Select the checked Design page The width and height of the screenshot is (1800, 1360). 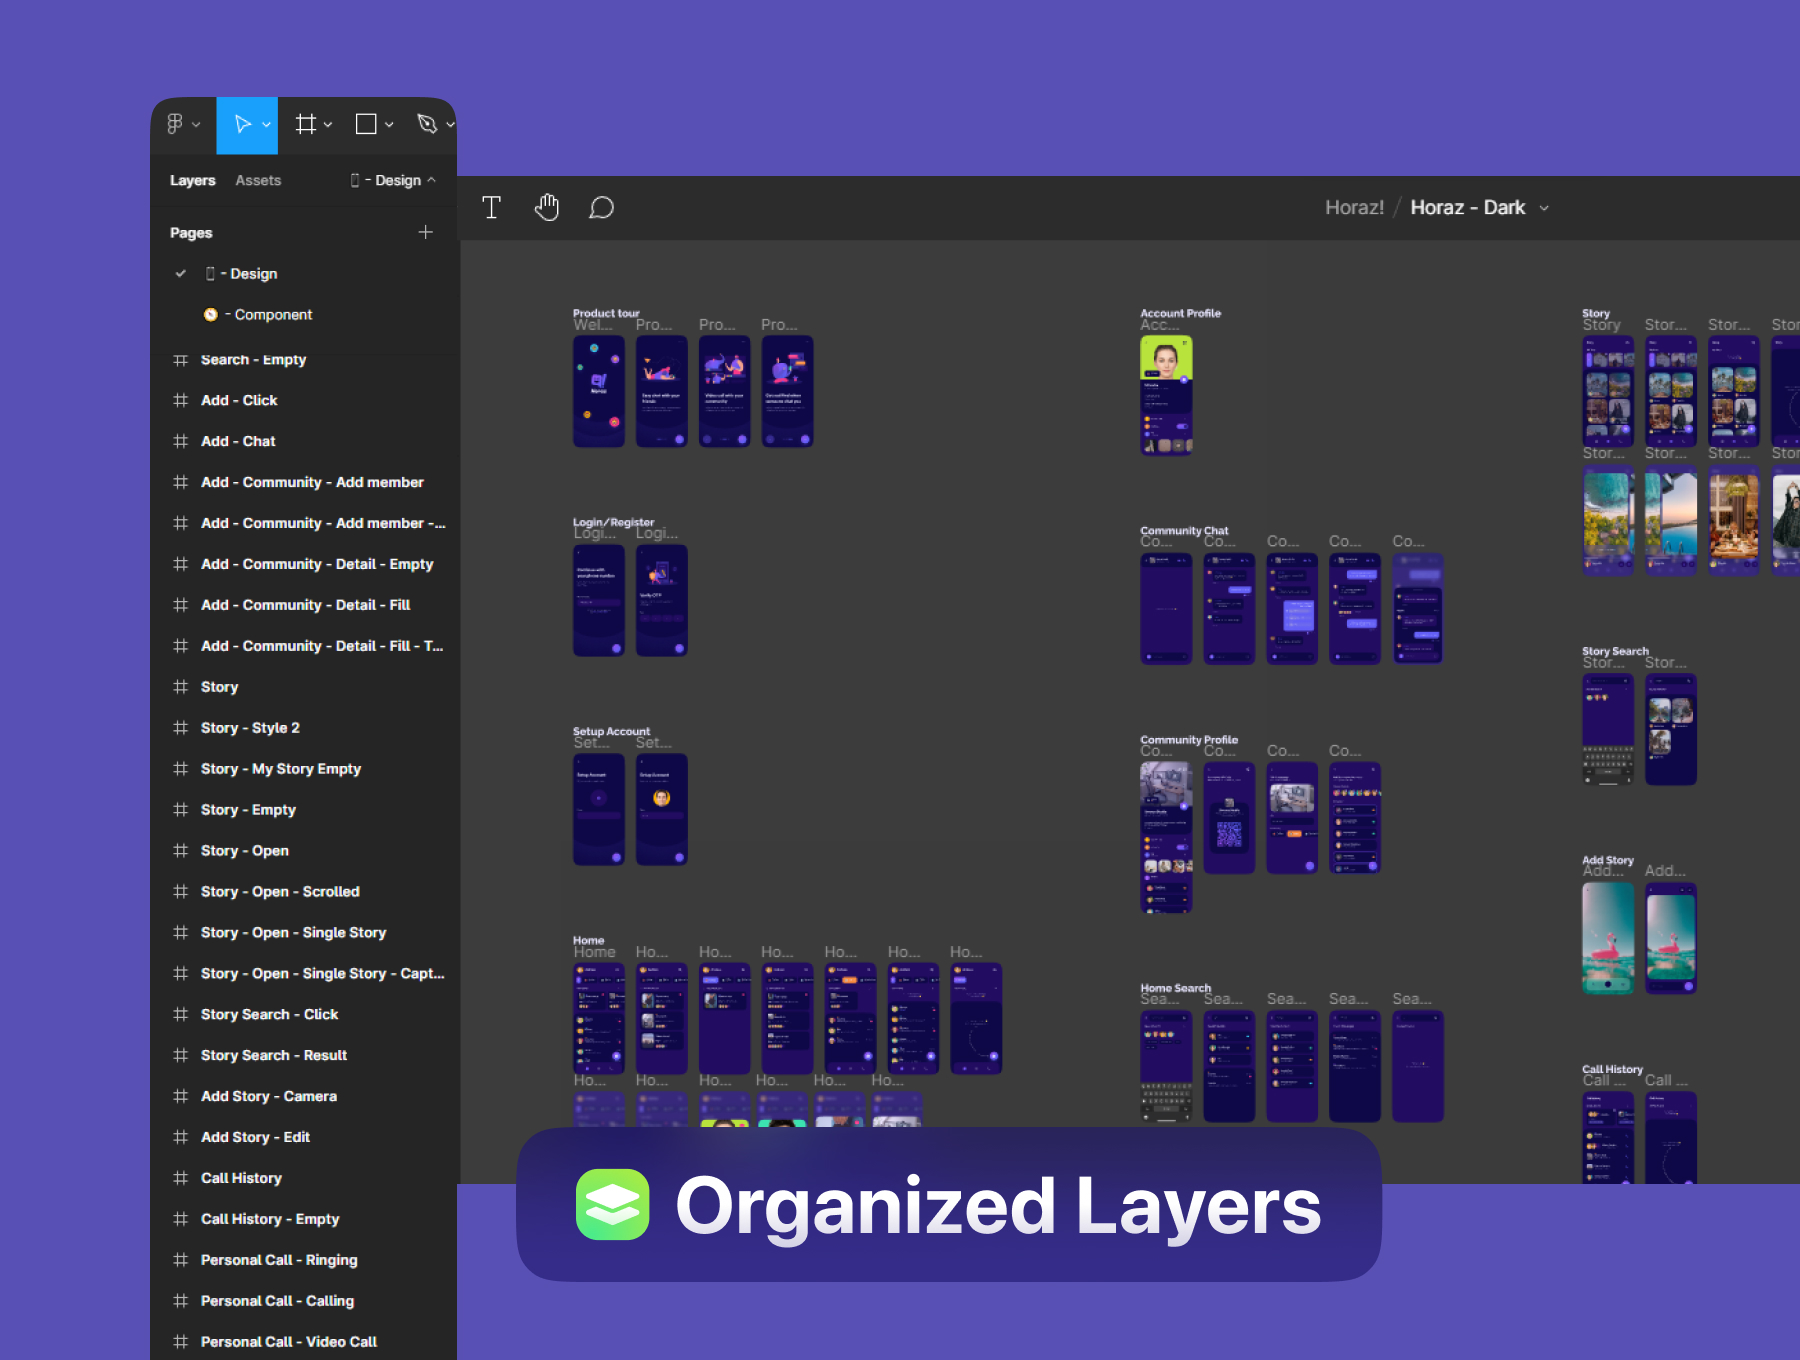[252, 274]
